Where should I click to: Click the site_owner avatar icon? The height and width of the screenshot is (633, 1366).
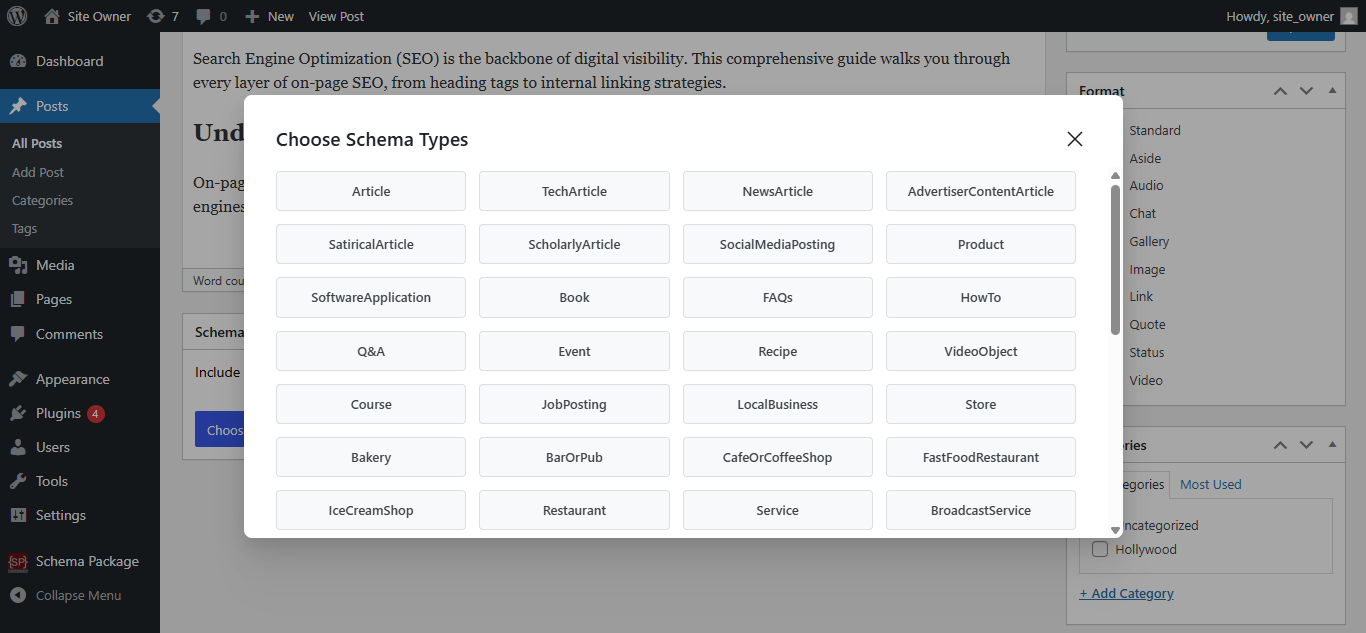click(1349, 16)
